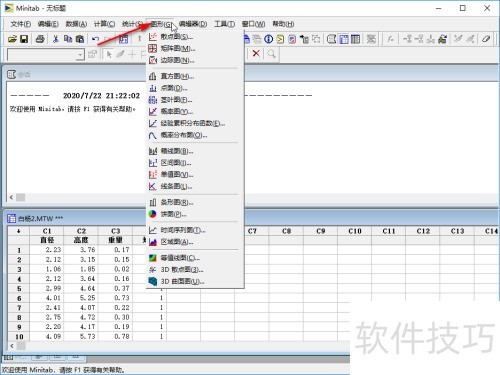Viewport: 500px width, 375px height.
Task: Click the red X cancel icon
Action: click(x=256, y=53)
